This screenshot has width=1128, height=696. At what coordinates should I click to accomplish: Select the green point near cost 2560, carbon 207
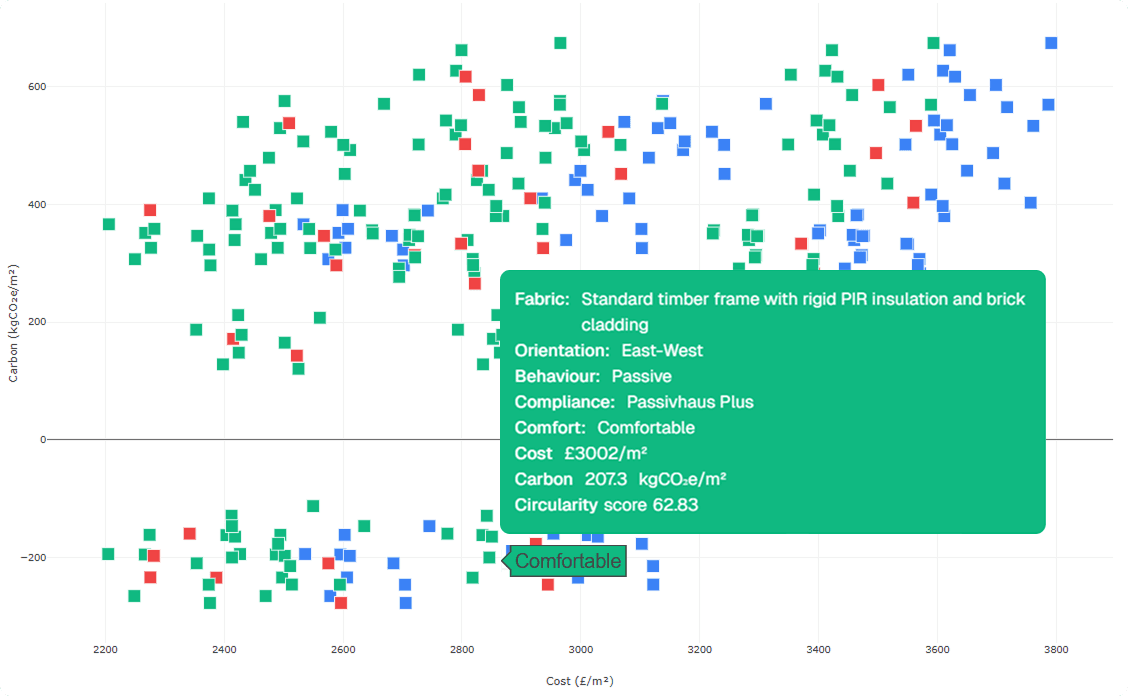click(x=320, y=318)
